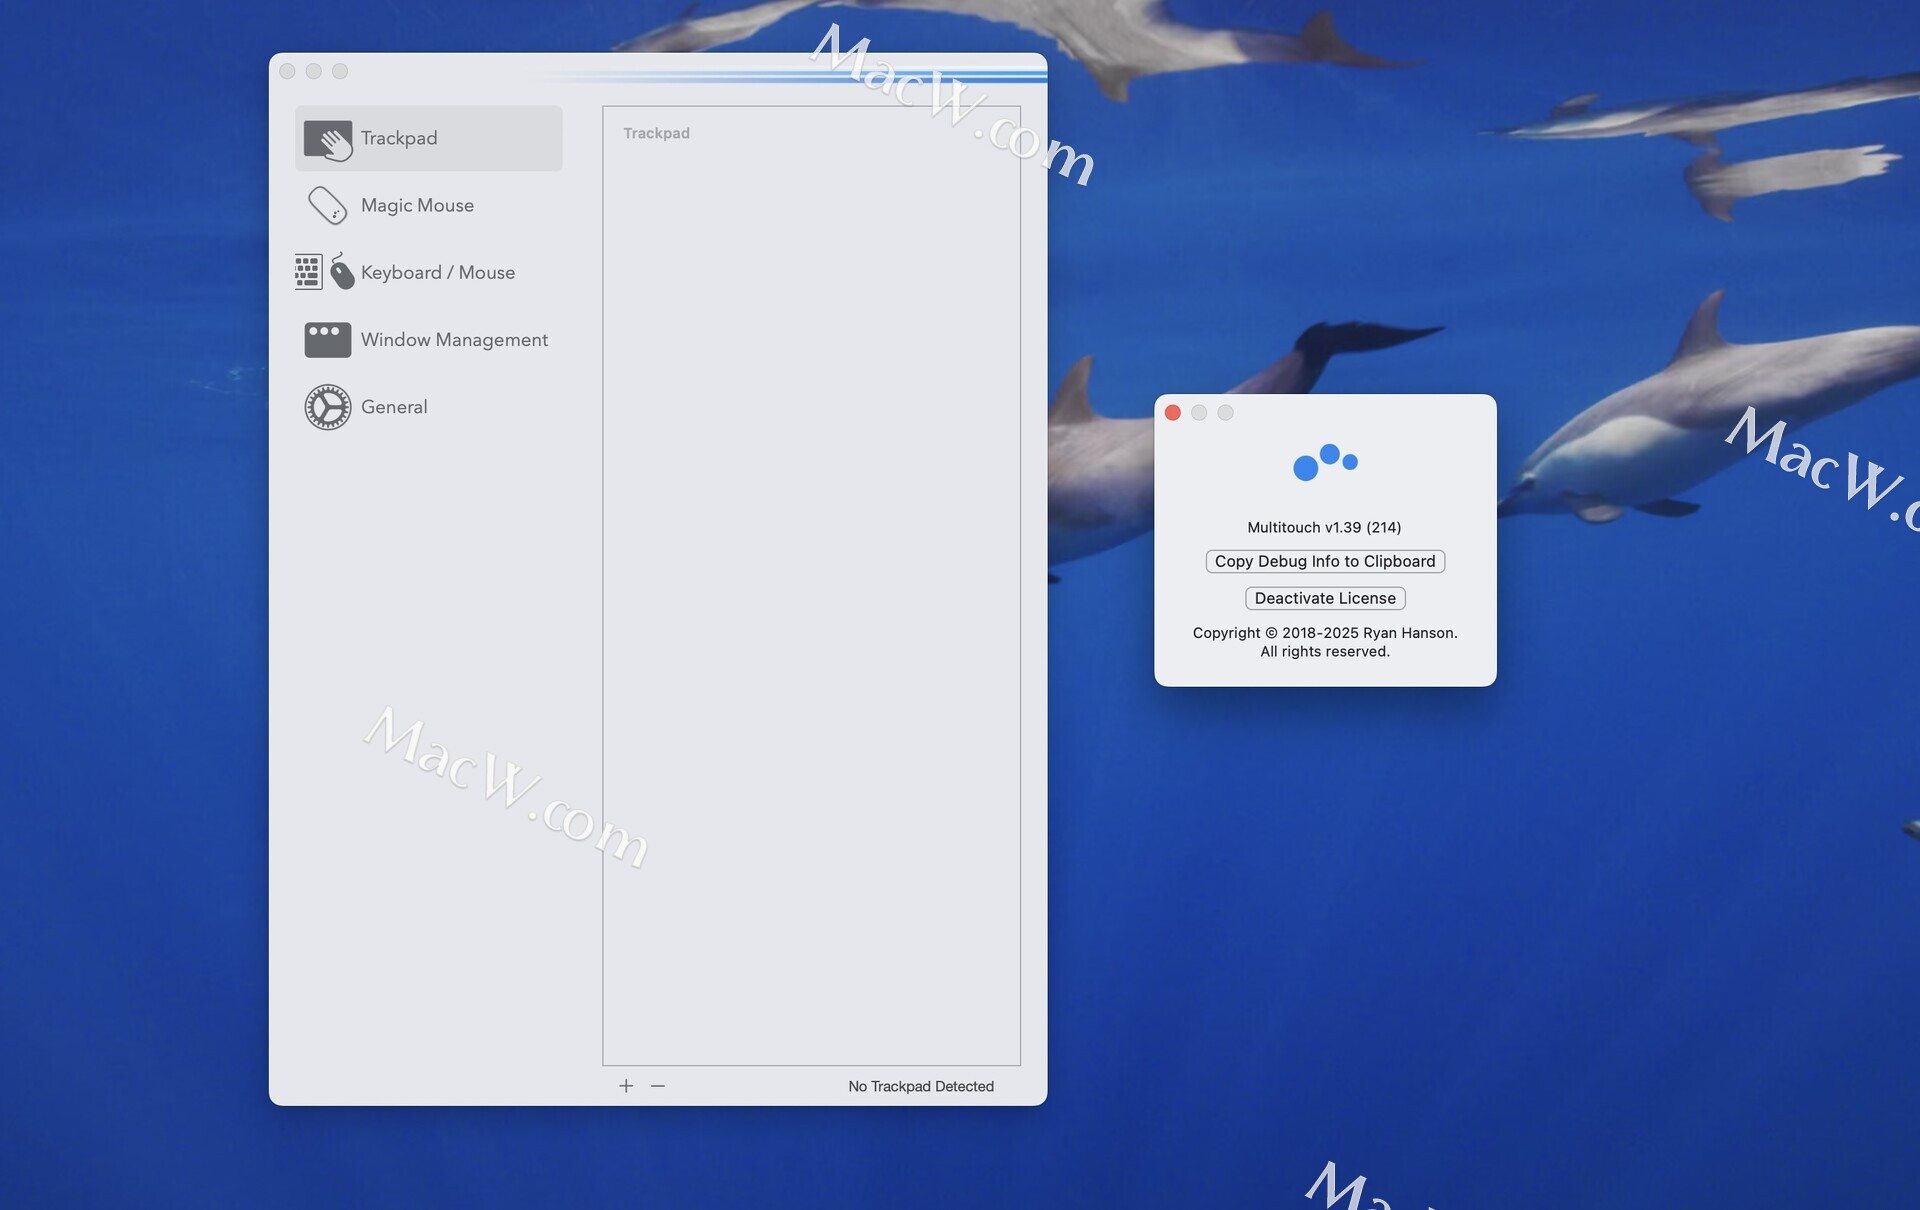Open the General section label
The width and height of the screenshot is (1920, 1210).
tap(394, 407)
